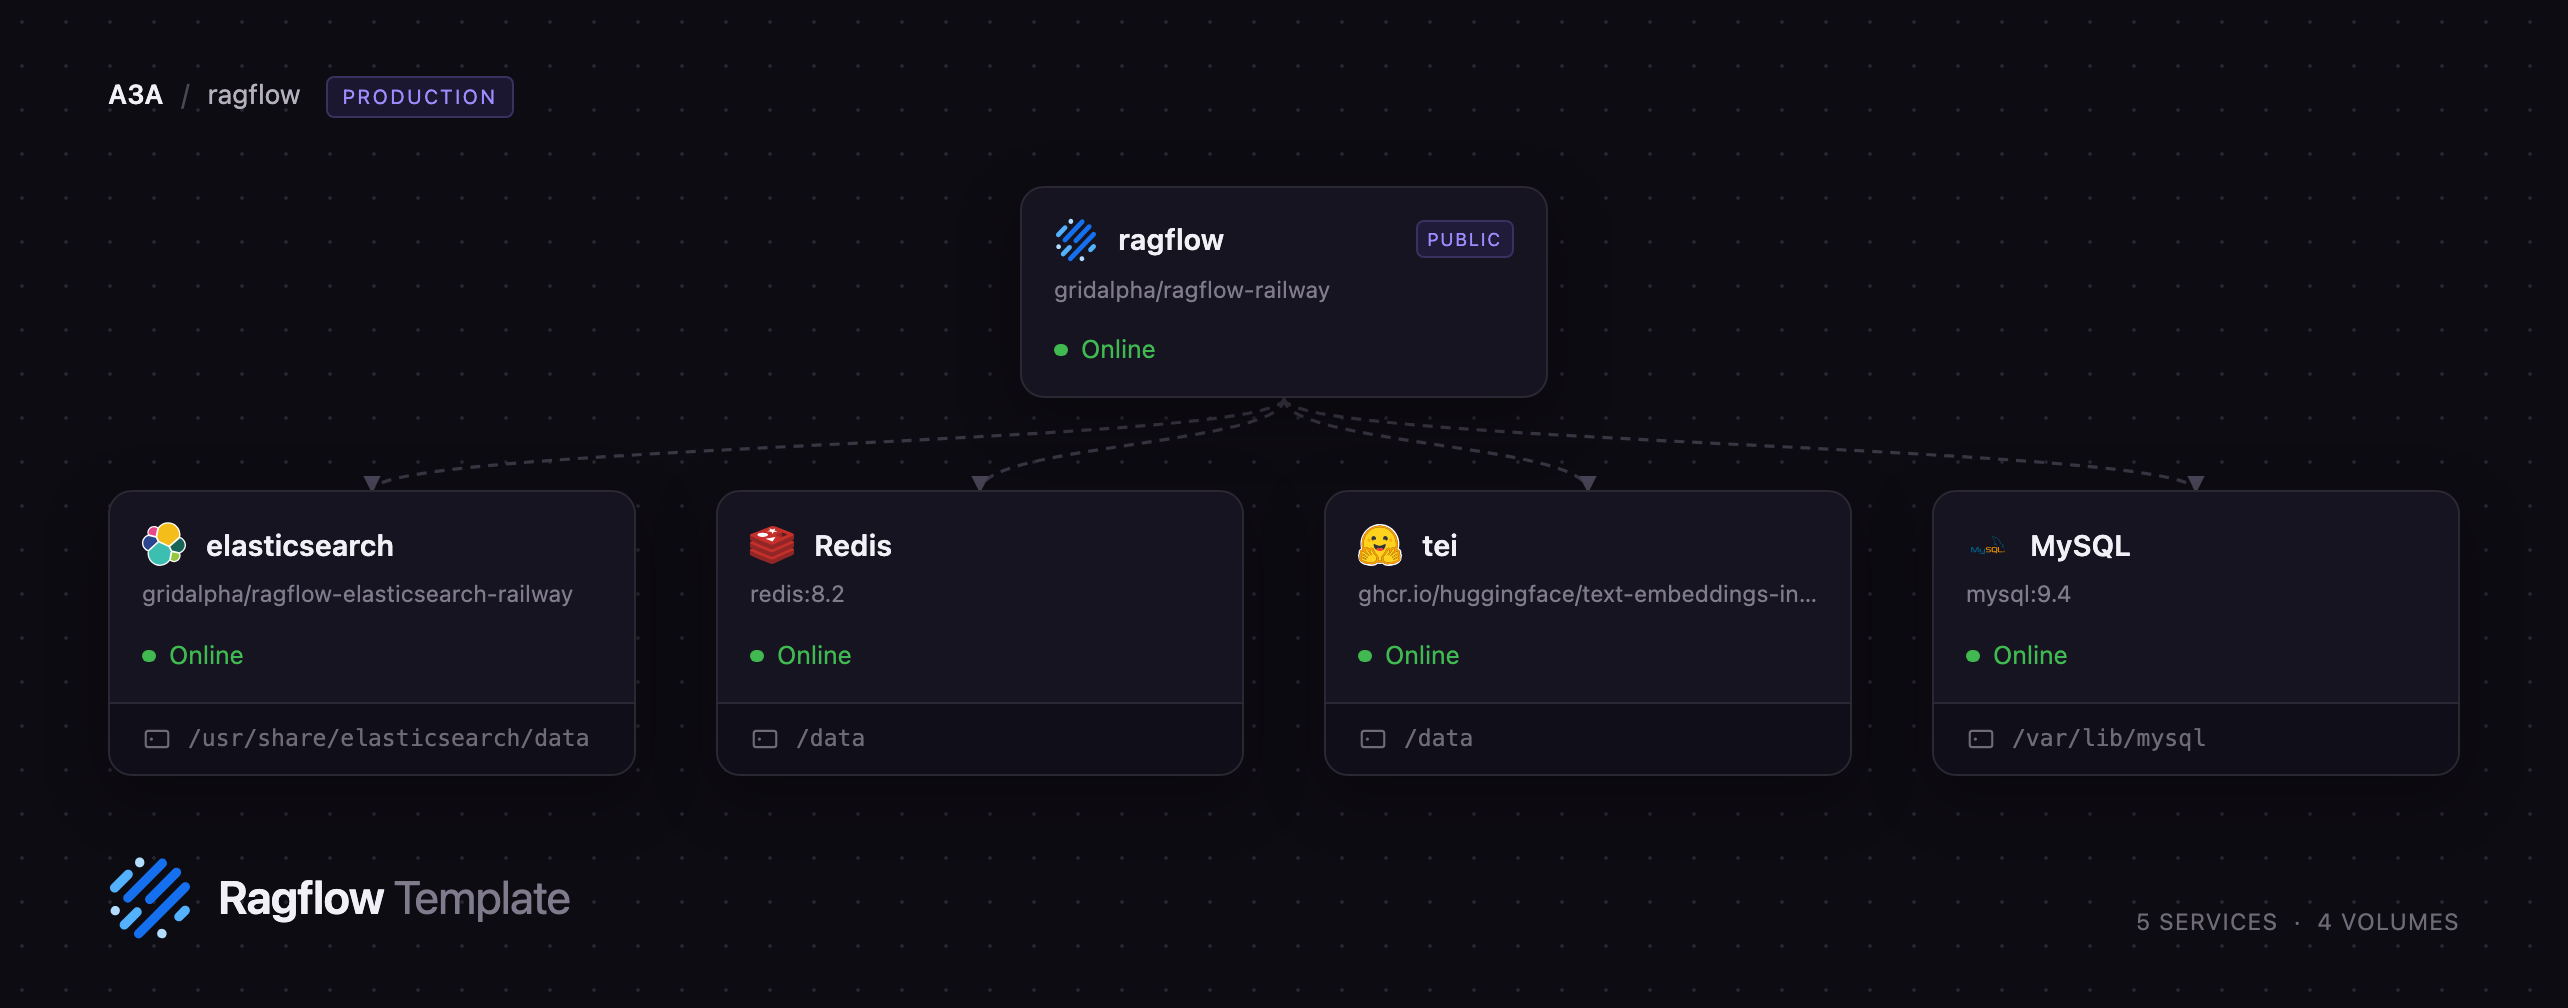Viewport: 2568px width, 1008px height.
Task: Click the 5 SERVICES count label
Action: point(2207,922)
